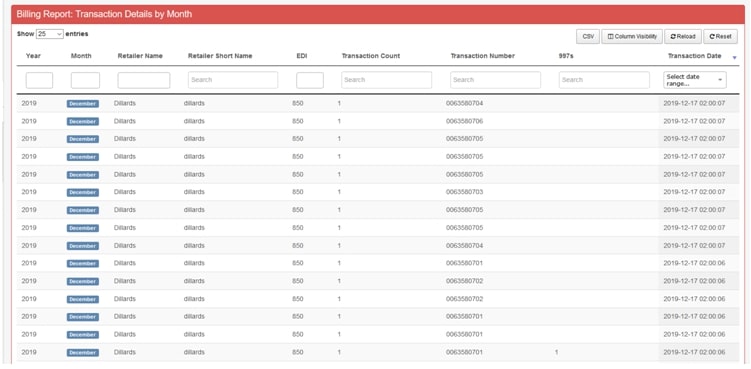
Task: Select transaction number 0063580703
Action: [464, 192]
